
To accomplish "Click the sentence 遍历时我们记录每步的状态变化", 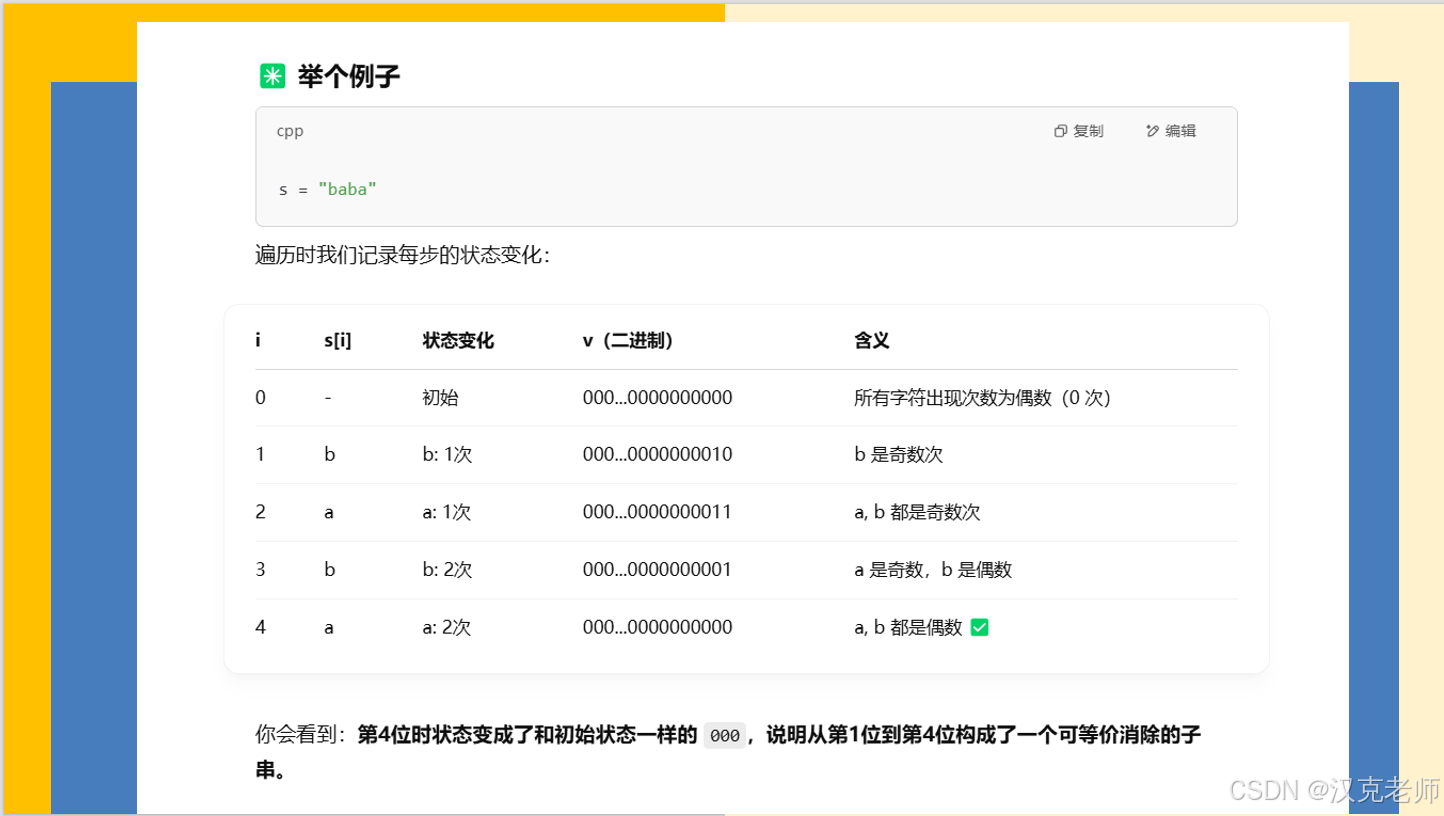I will (x=402, y=255).
